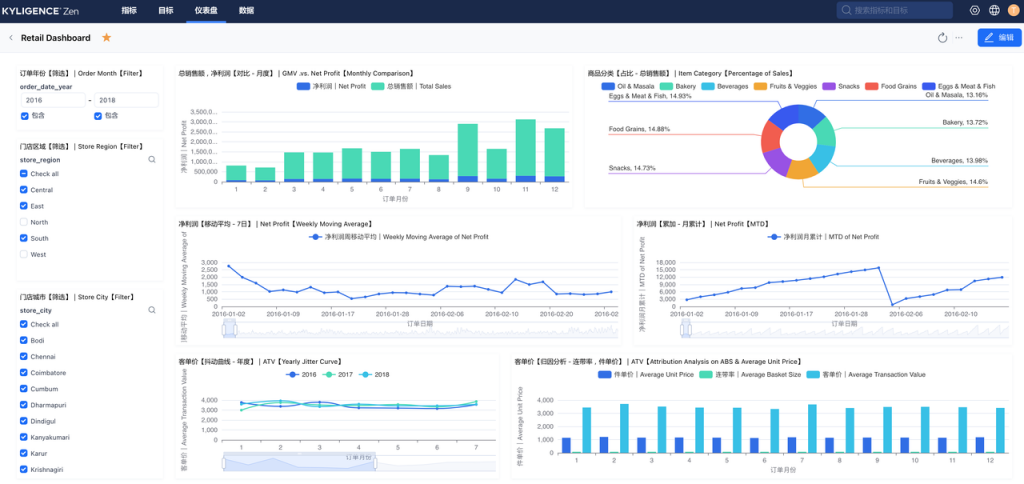Uncheck the Dindigul city
This screenshot has height=484, width=1024.
tap(24, 421)
